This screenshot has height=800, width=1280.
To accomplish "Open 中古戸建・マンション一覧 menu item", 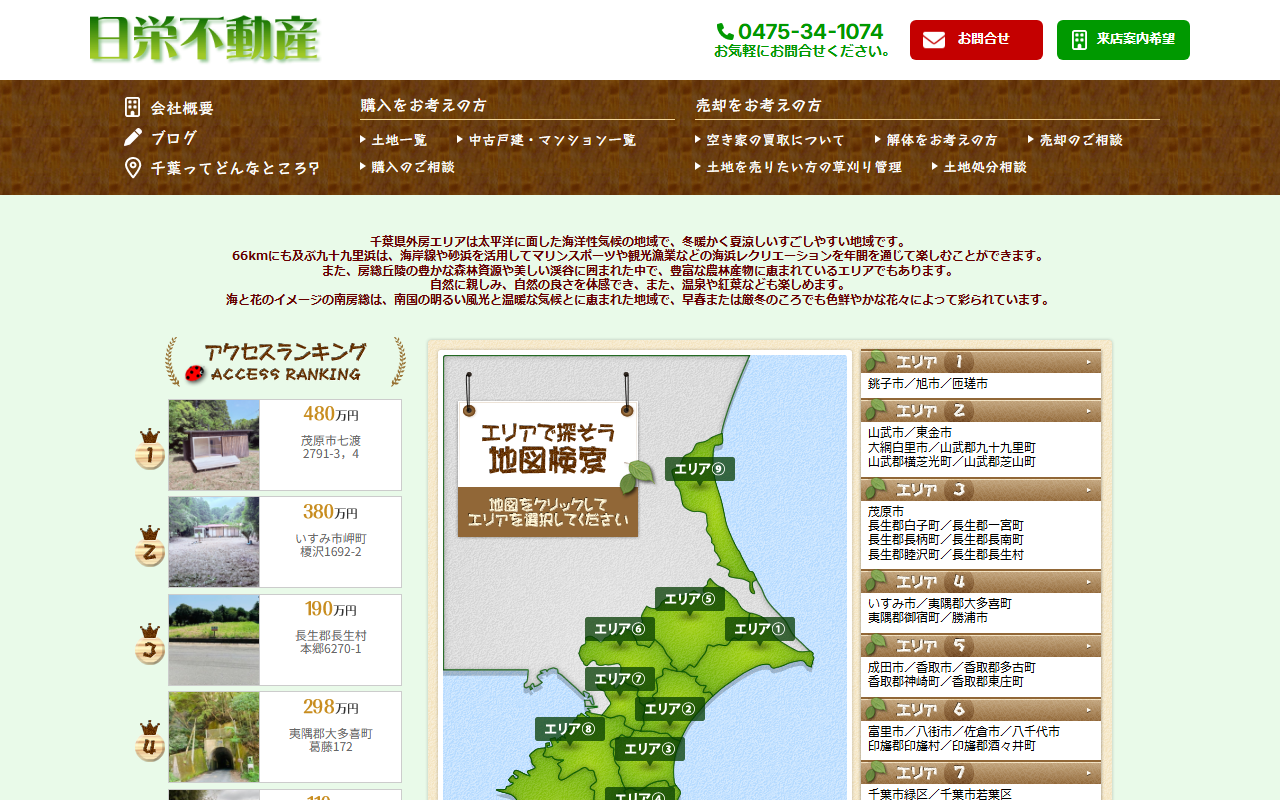I will click(547, 140).
